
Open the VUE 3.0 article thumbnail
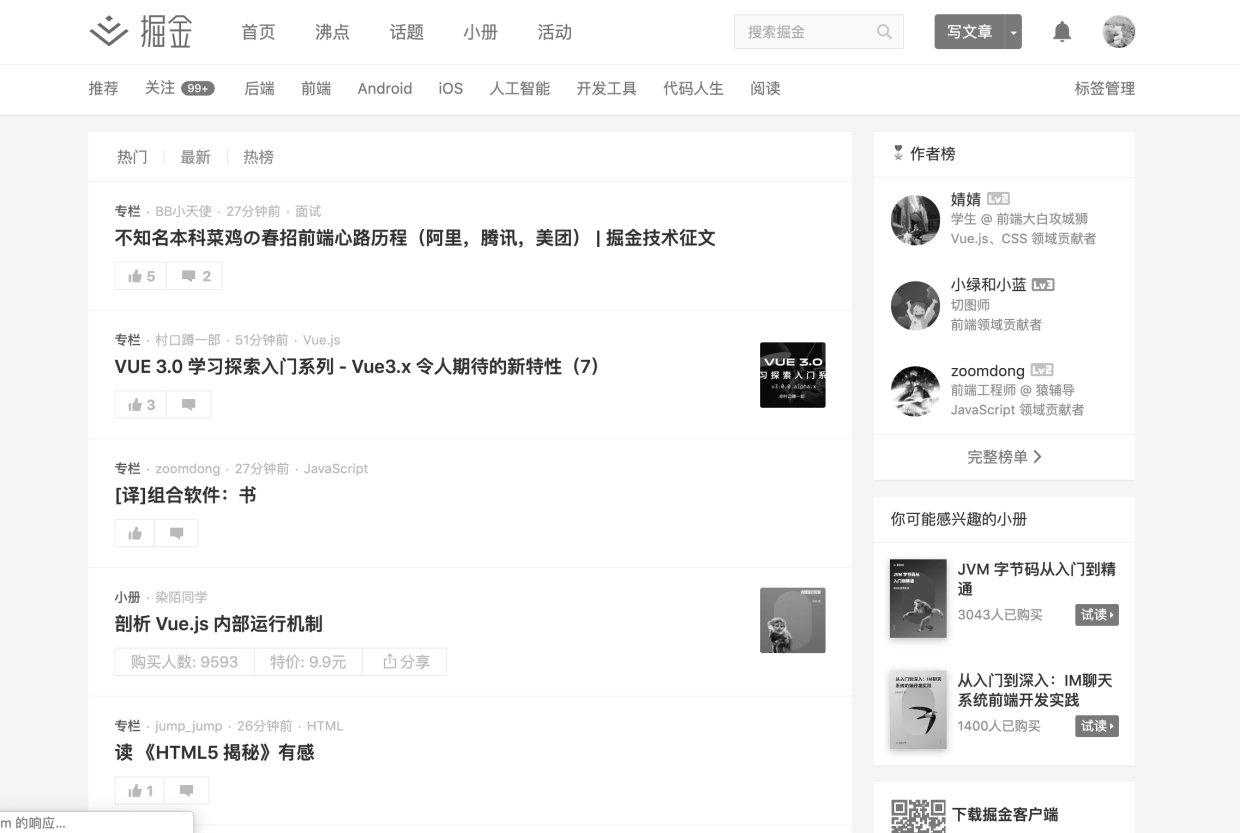pyautogui.click(x=793, y=375)
